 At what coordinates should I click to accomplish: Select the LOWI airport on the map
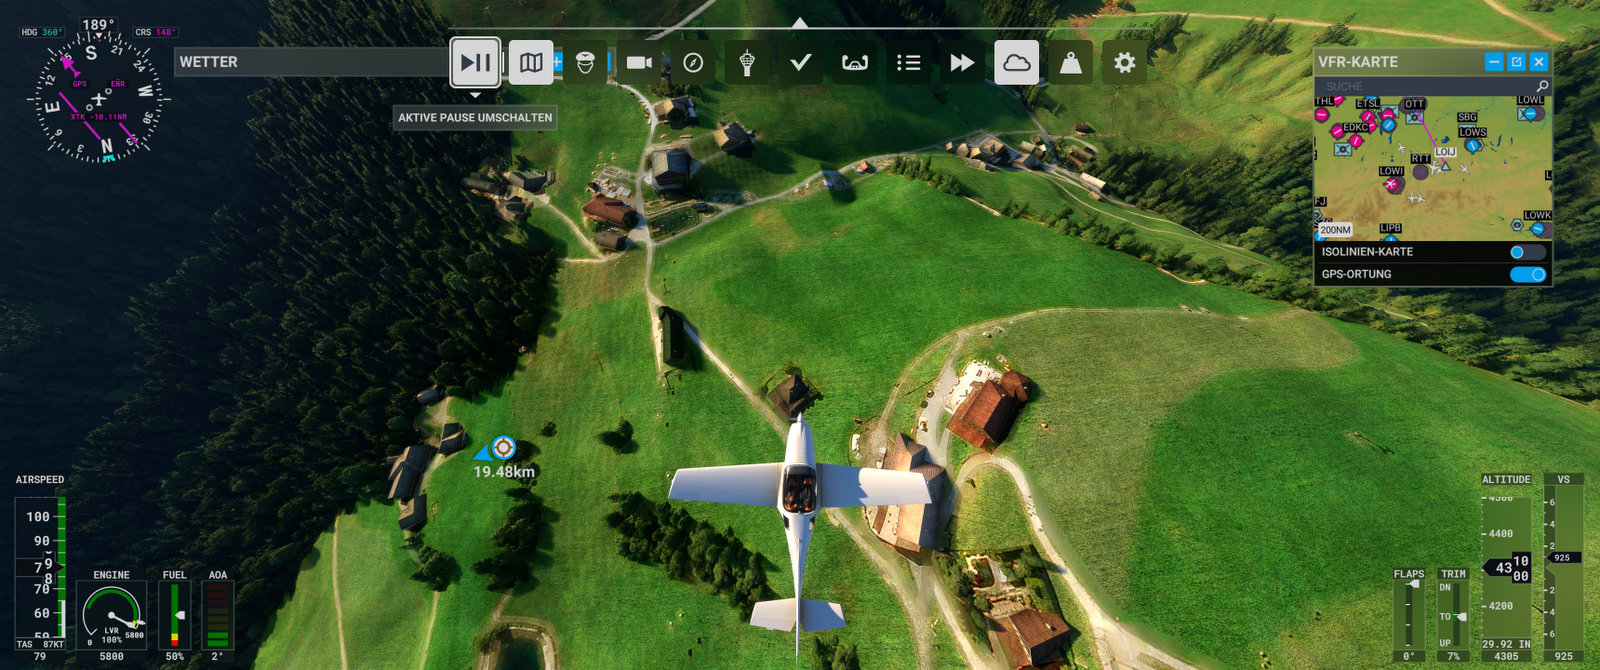(1391, 183)
